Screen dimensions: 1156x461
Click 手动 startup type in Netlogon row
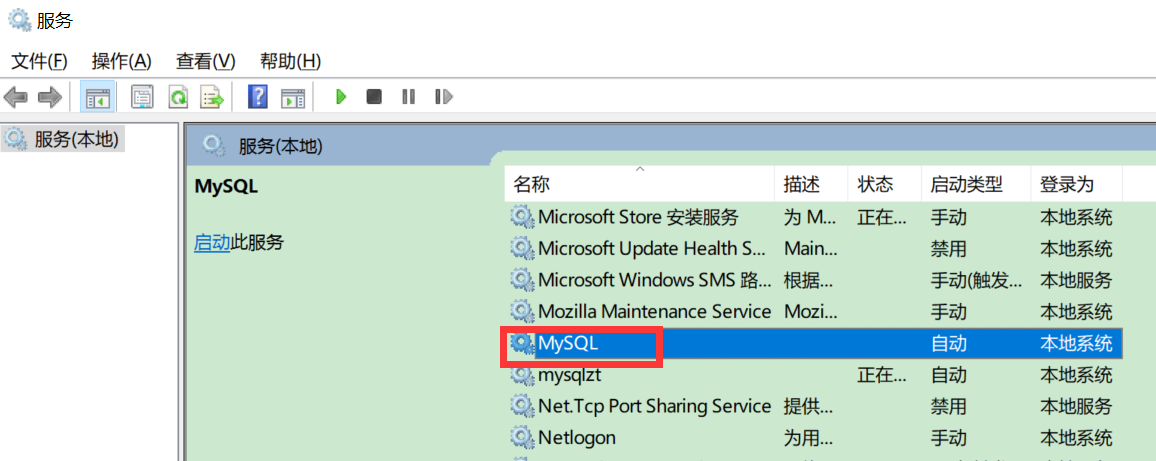[948, 437]
